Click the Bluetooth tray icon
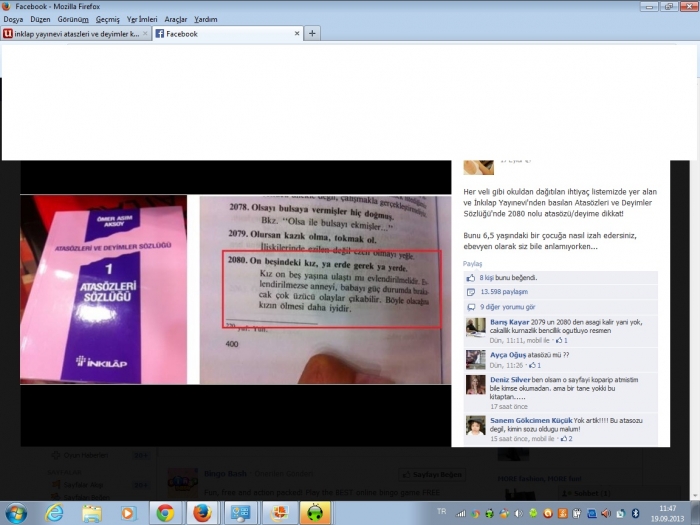This screenshot has height=525, width=700. 634,512
